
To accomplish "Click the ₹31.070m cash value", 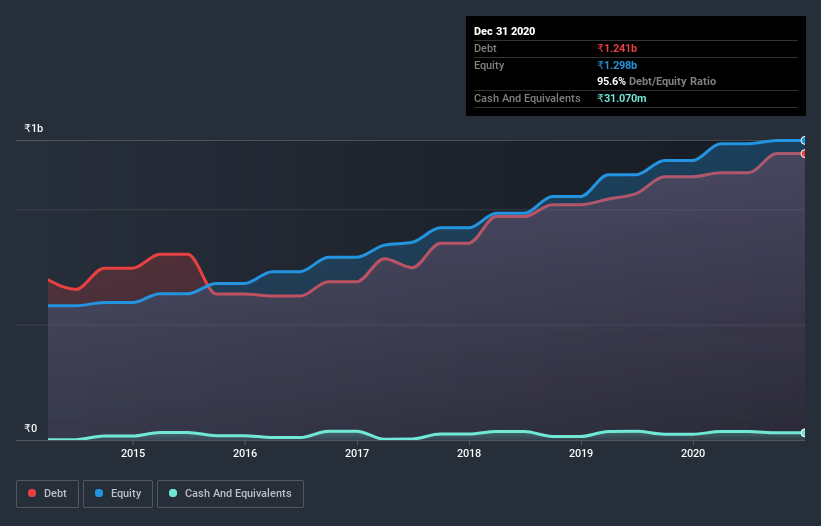I will (622, 98).
